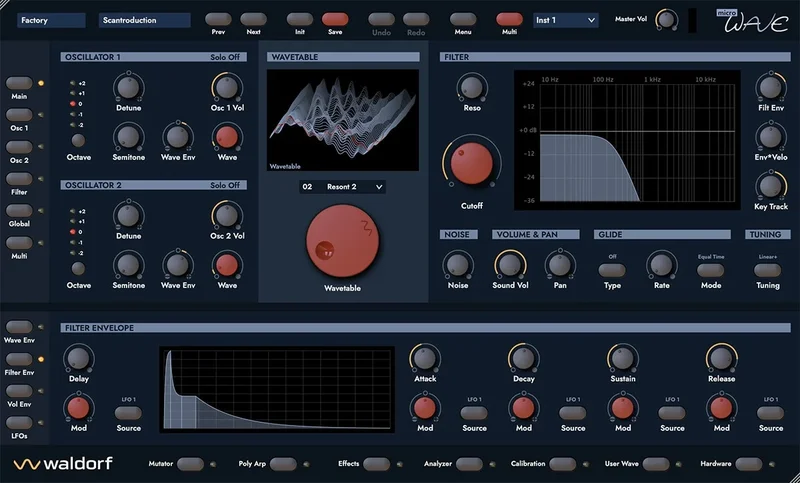Toggle Oscillator 2 Solo Off

click(x=225, y=185)
